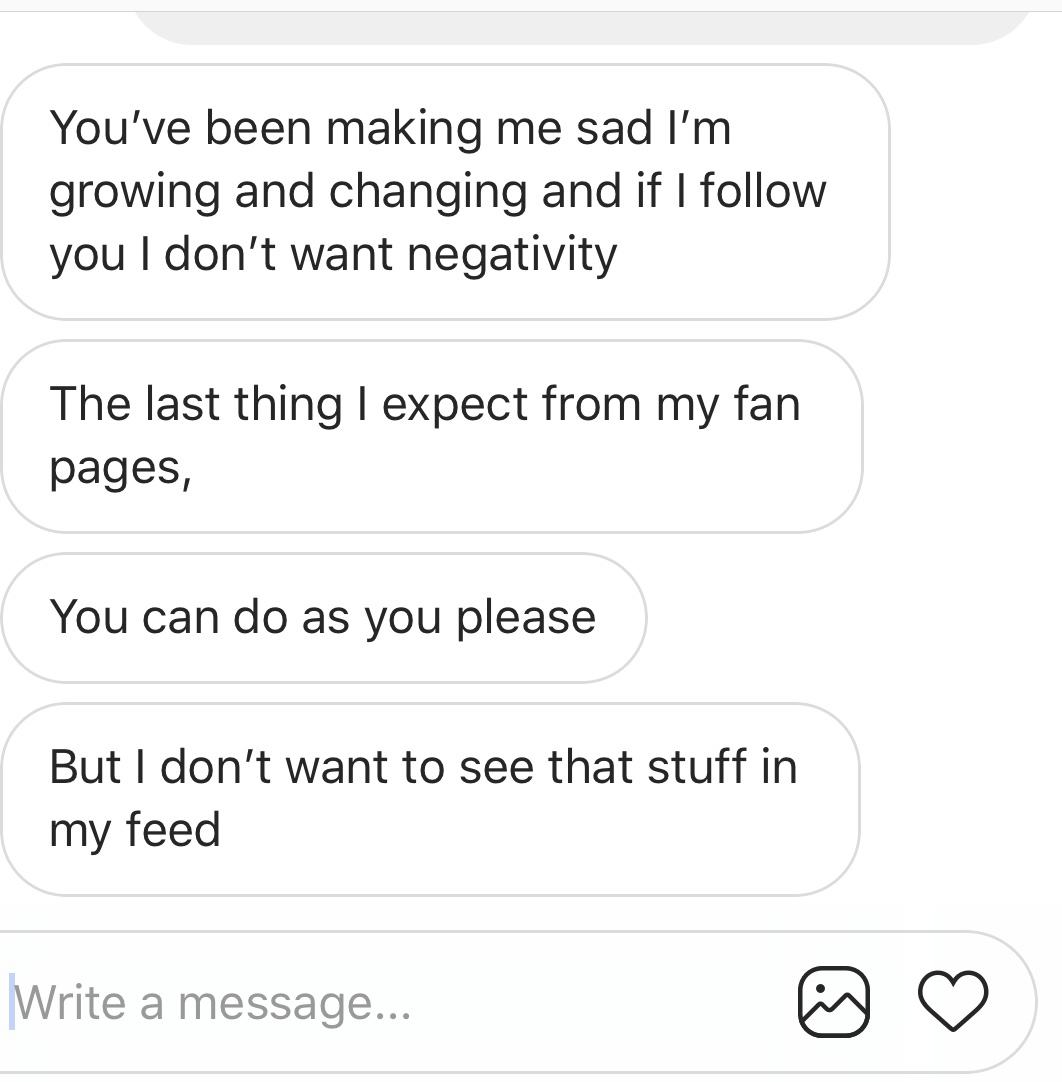Click "my feed" text in the last message

tap(135, 830)
